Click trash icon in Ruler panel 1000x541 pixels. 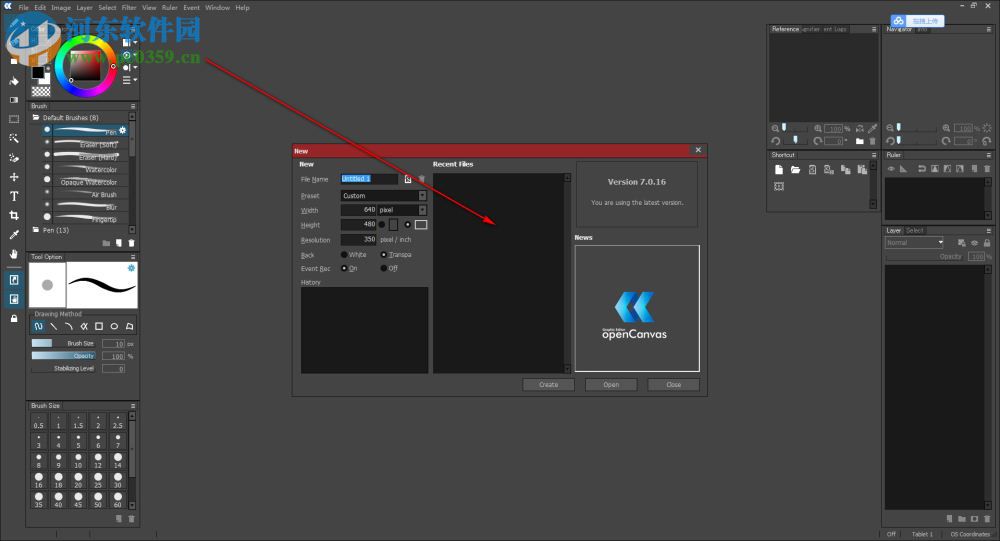pyautogui.click(x=987, y=169)
